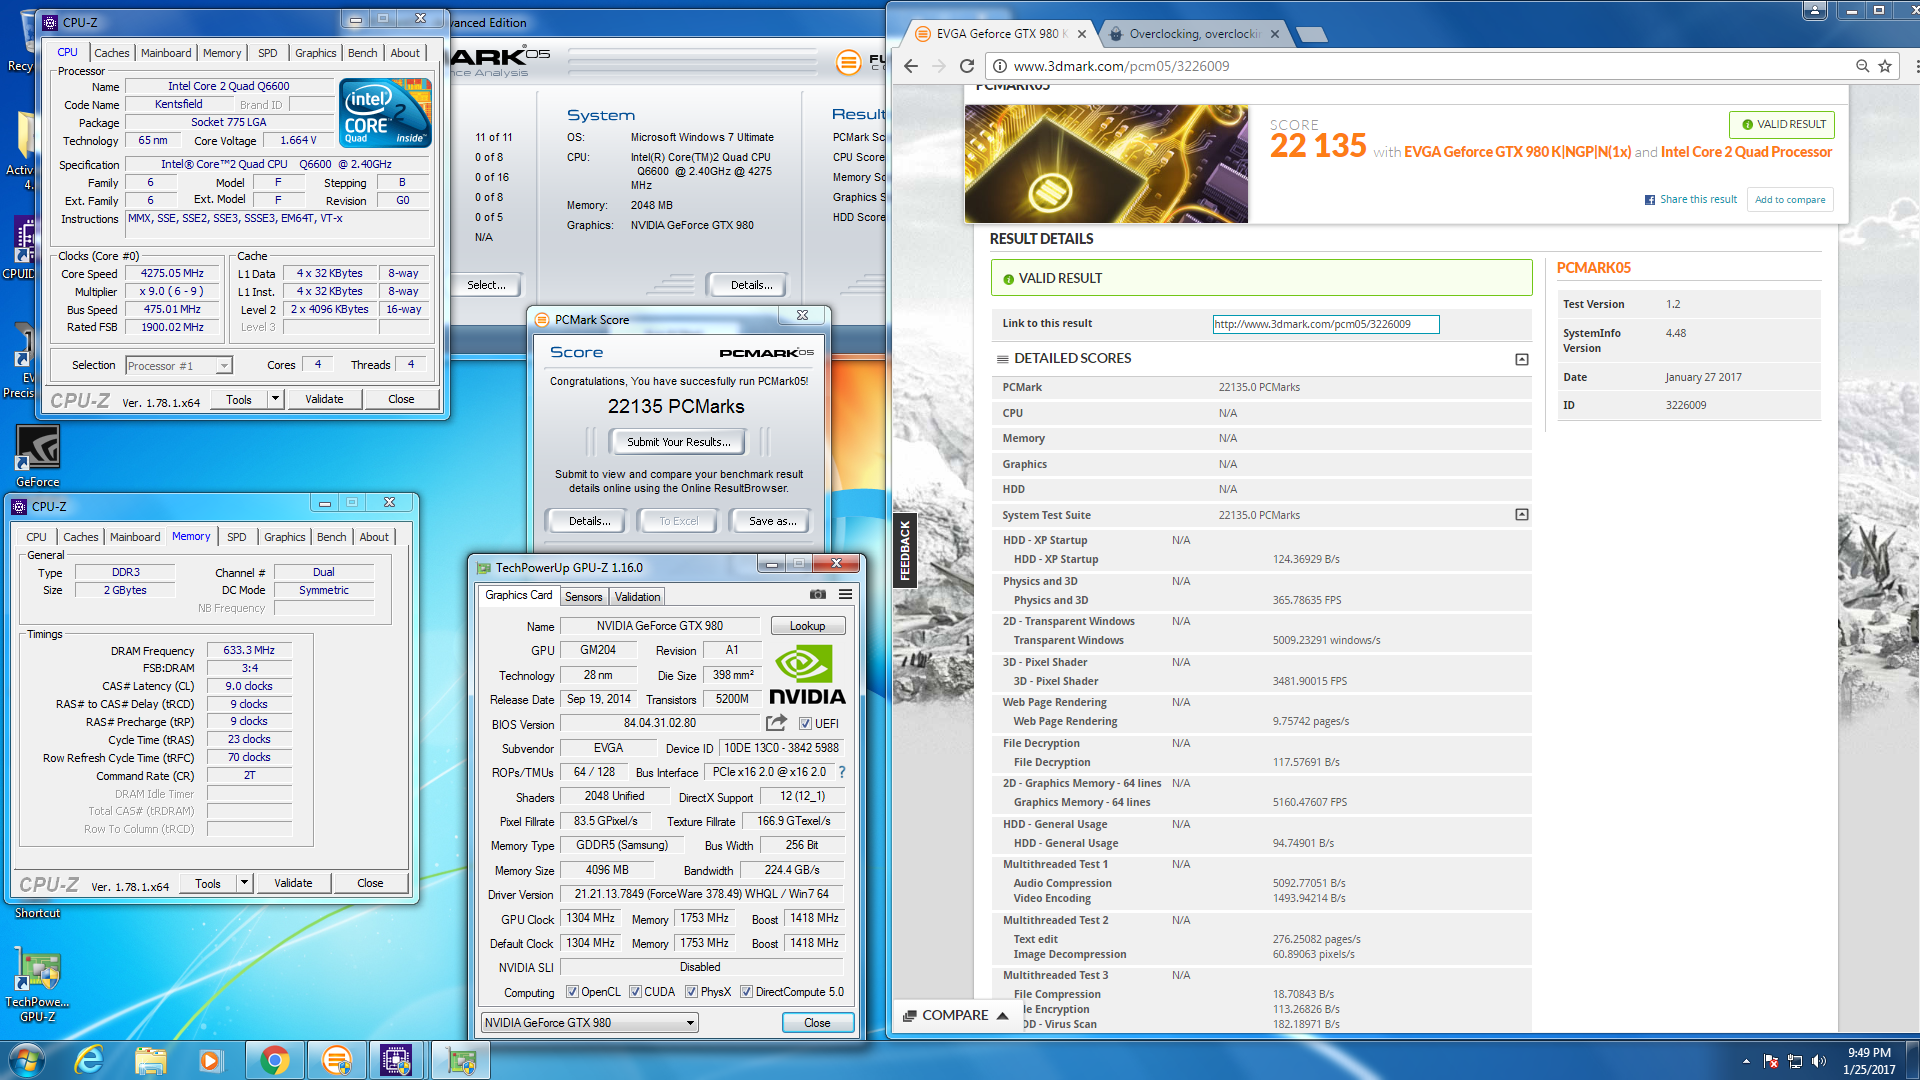Close the Overclocking browser tab

tap(1275, 34)
